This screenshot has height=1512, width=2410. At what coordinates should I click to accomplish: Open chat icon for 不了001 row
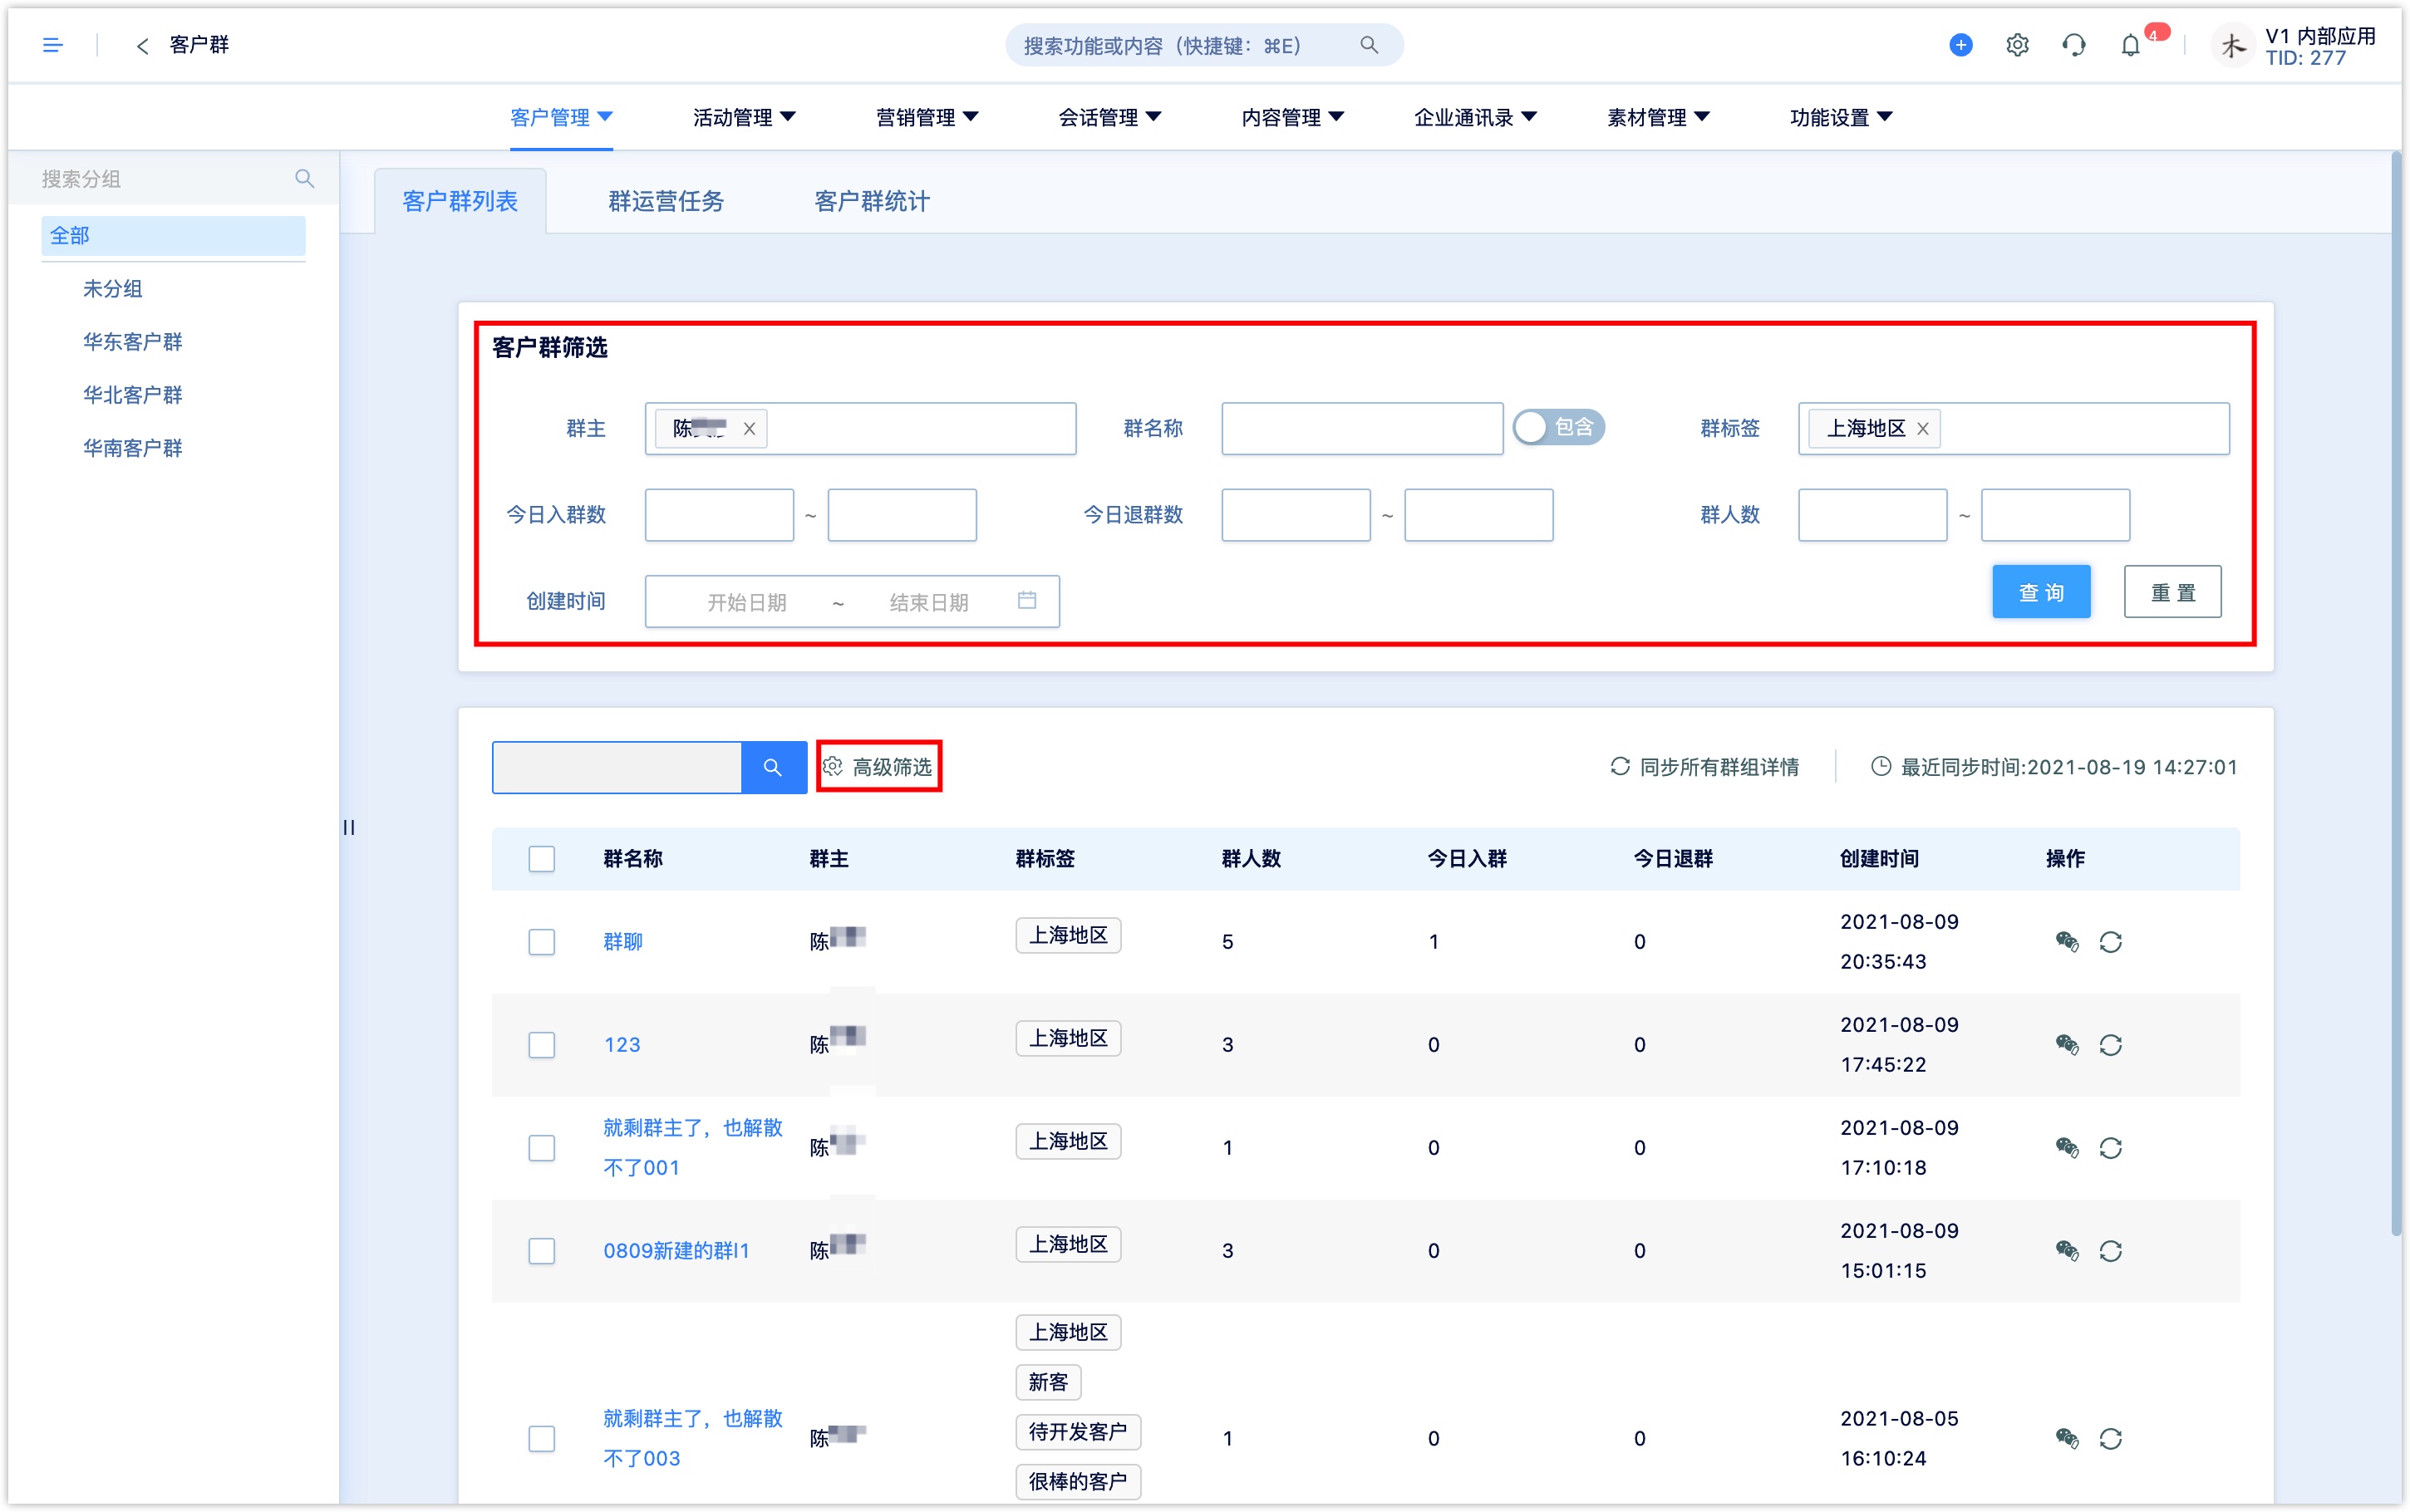click(x=2066, y=1147)
